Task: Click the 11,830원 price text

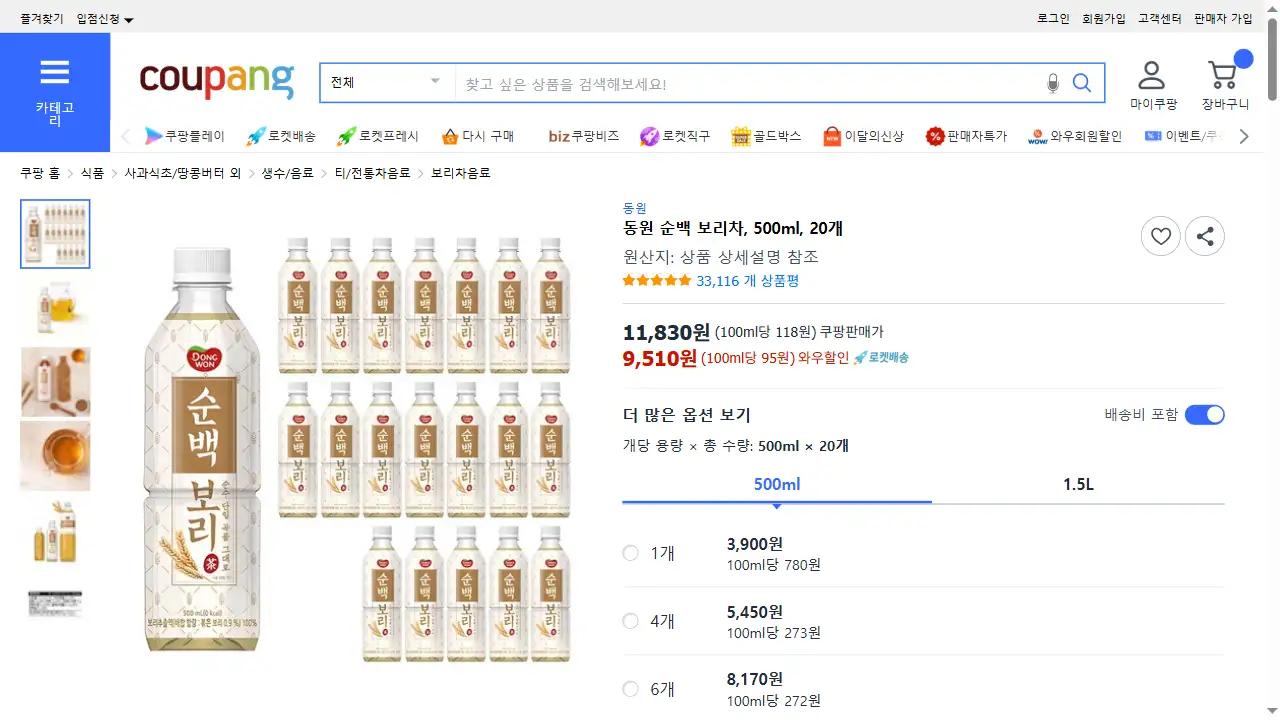Action: [x=666, y=332]
